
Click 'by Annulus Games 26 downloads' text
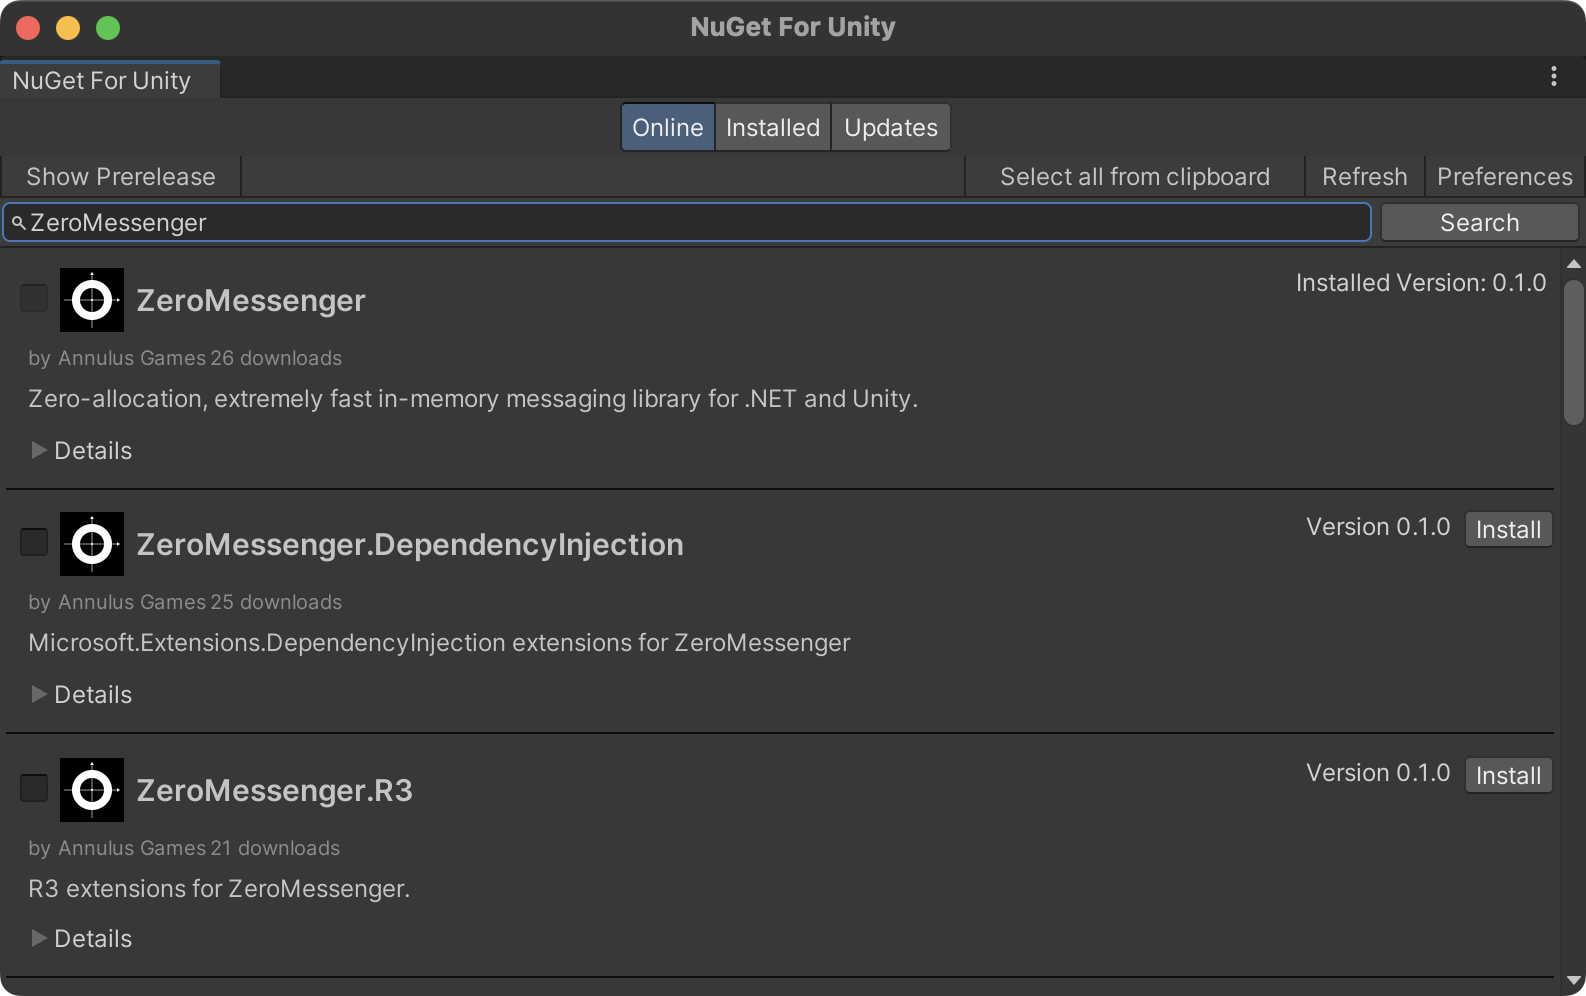click(185, 358)
